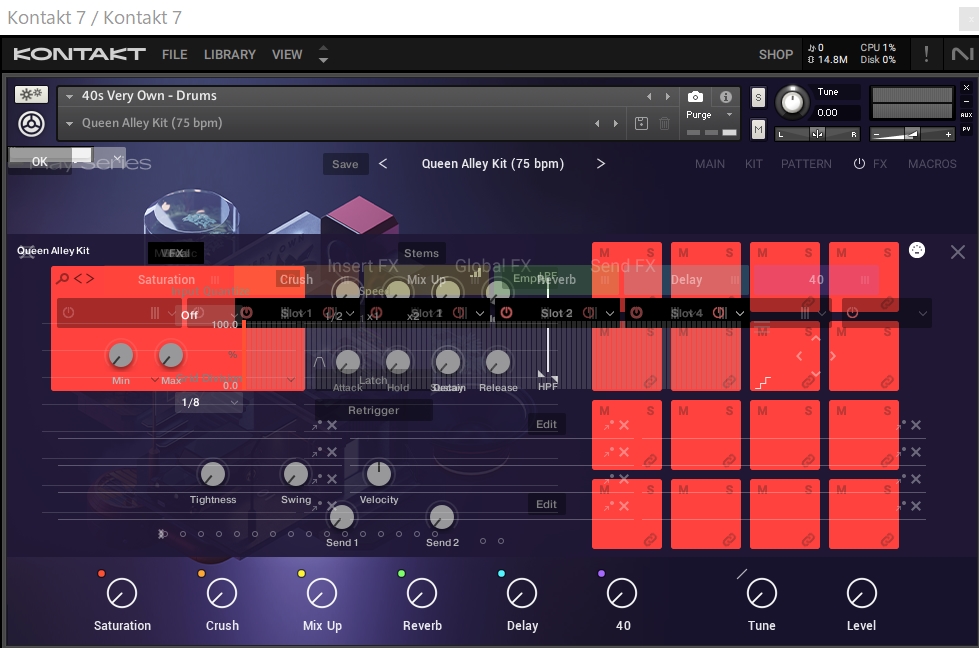Screen dimensions: 979x648
Task: Load next instrument via header right arrow
Action: tap(667, 96)
